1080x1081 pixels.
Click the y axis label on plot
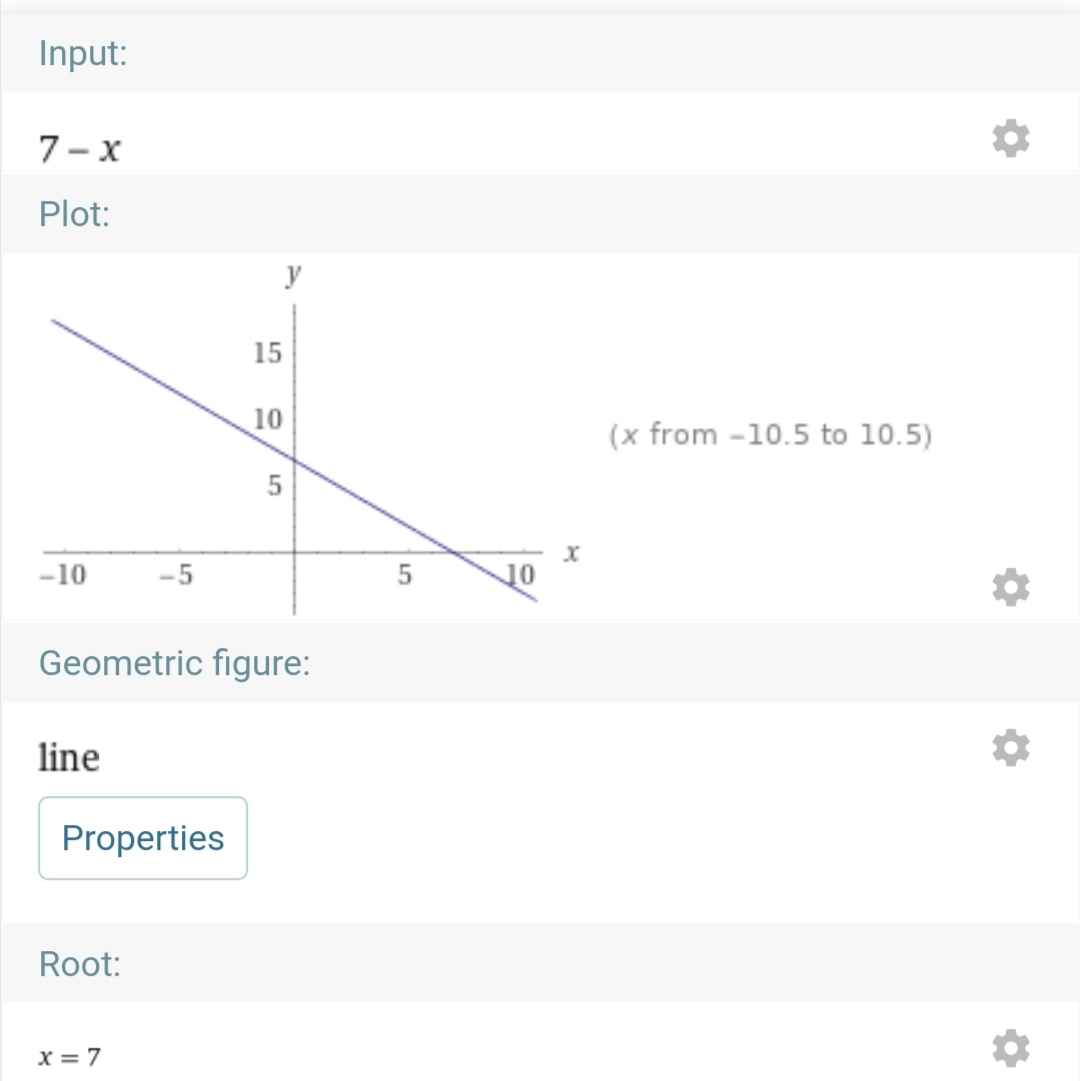[x=293, y=276]
